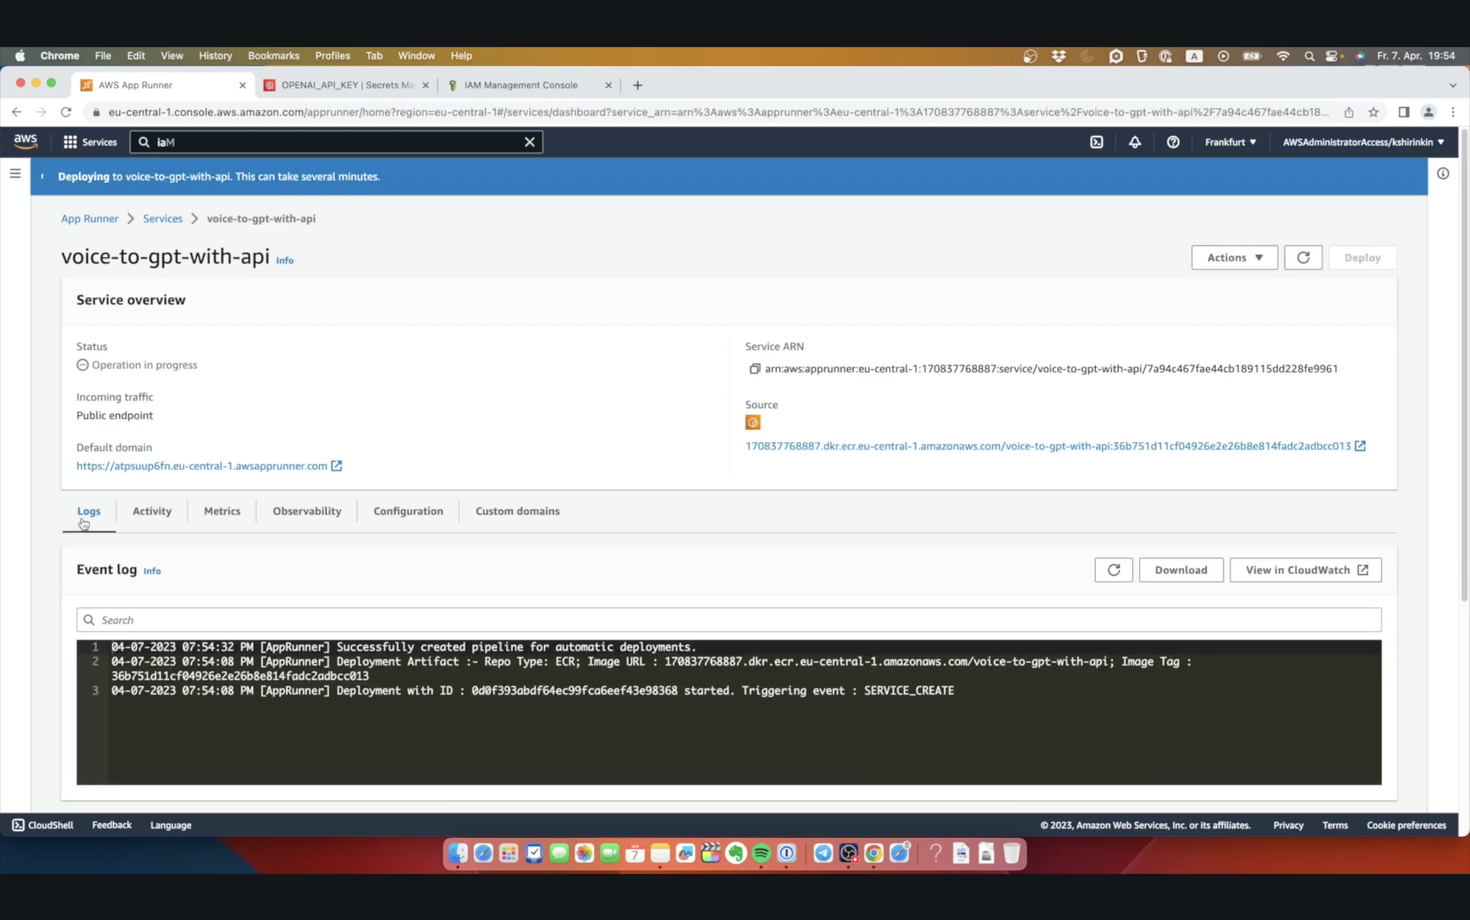Open the default domain awsapprunner.com link

209,466
